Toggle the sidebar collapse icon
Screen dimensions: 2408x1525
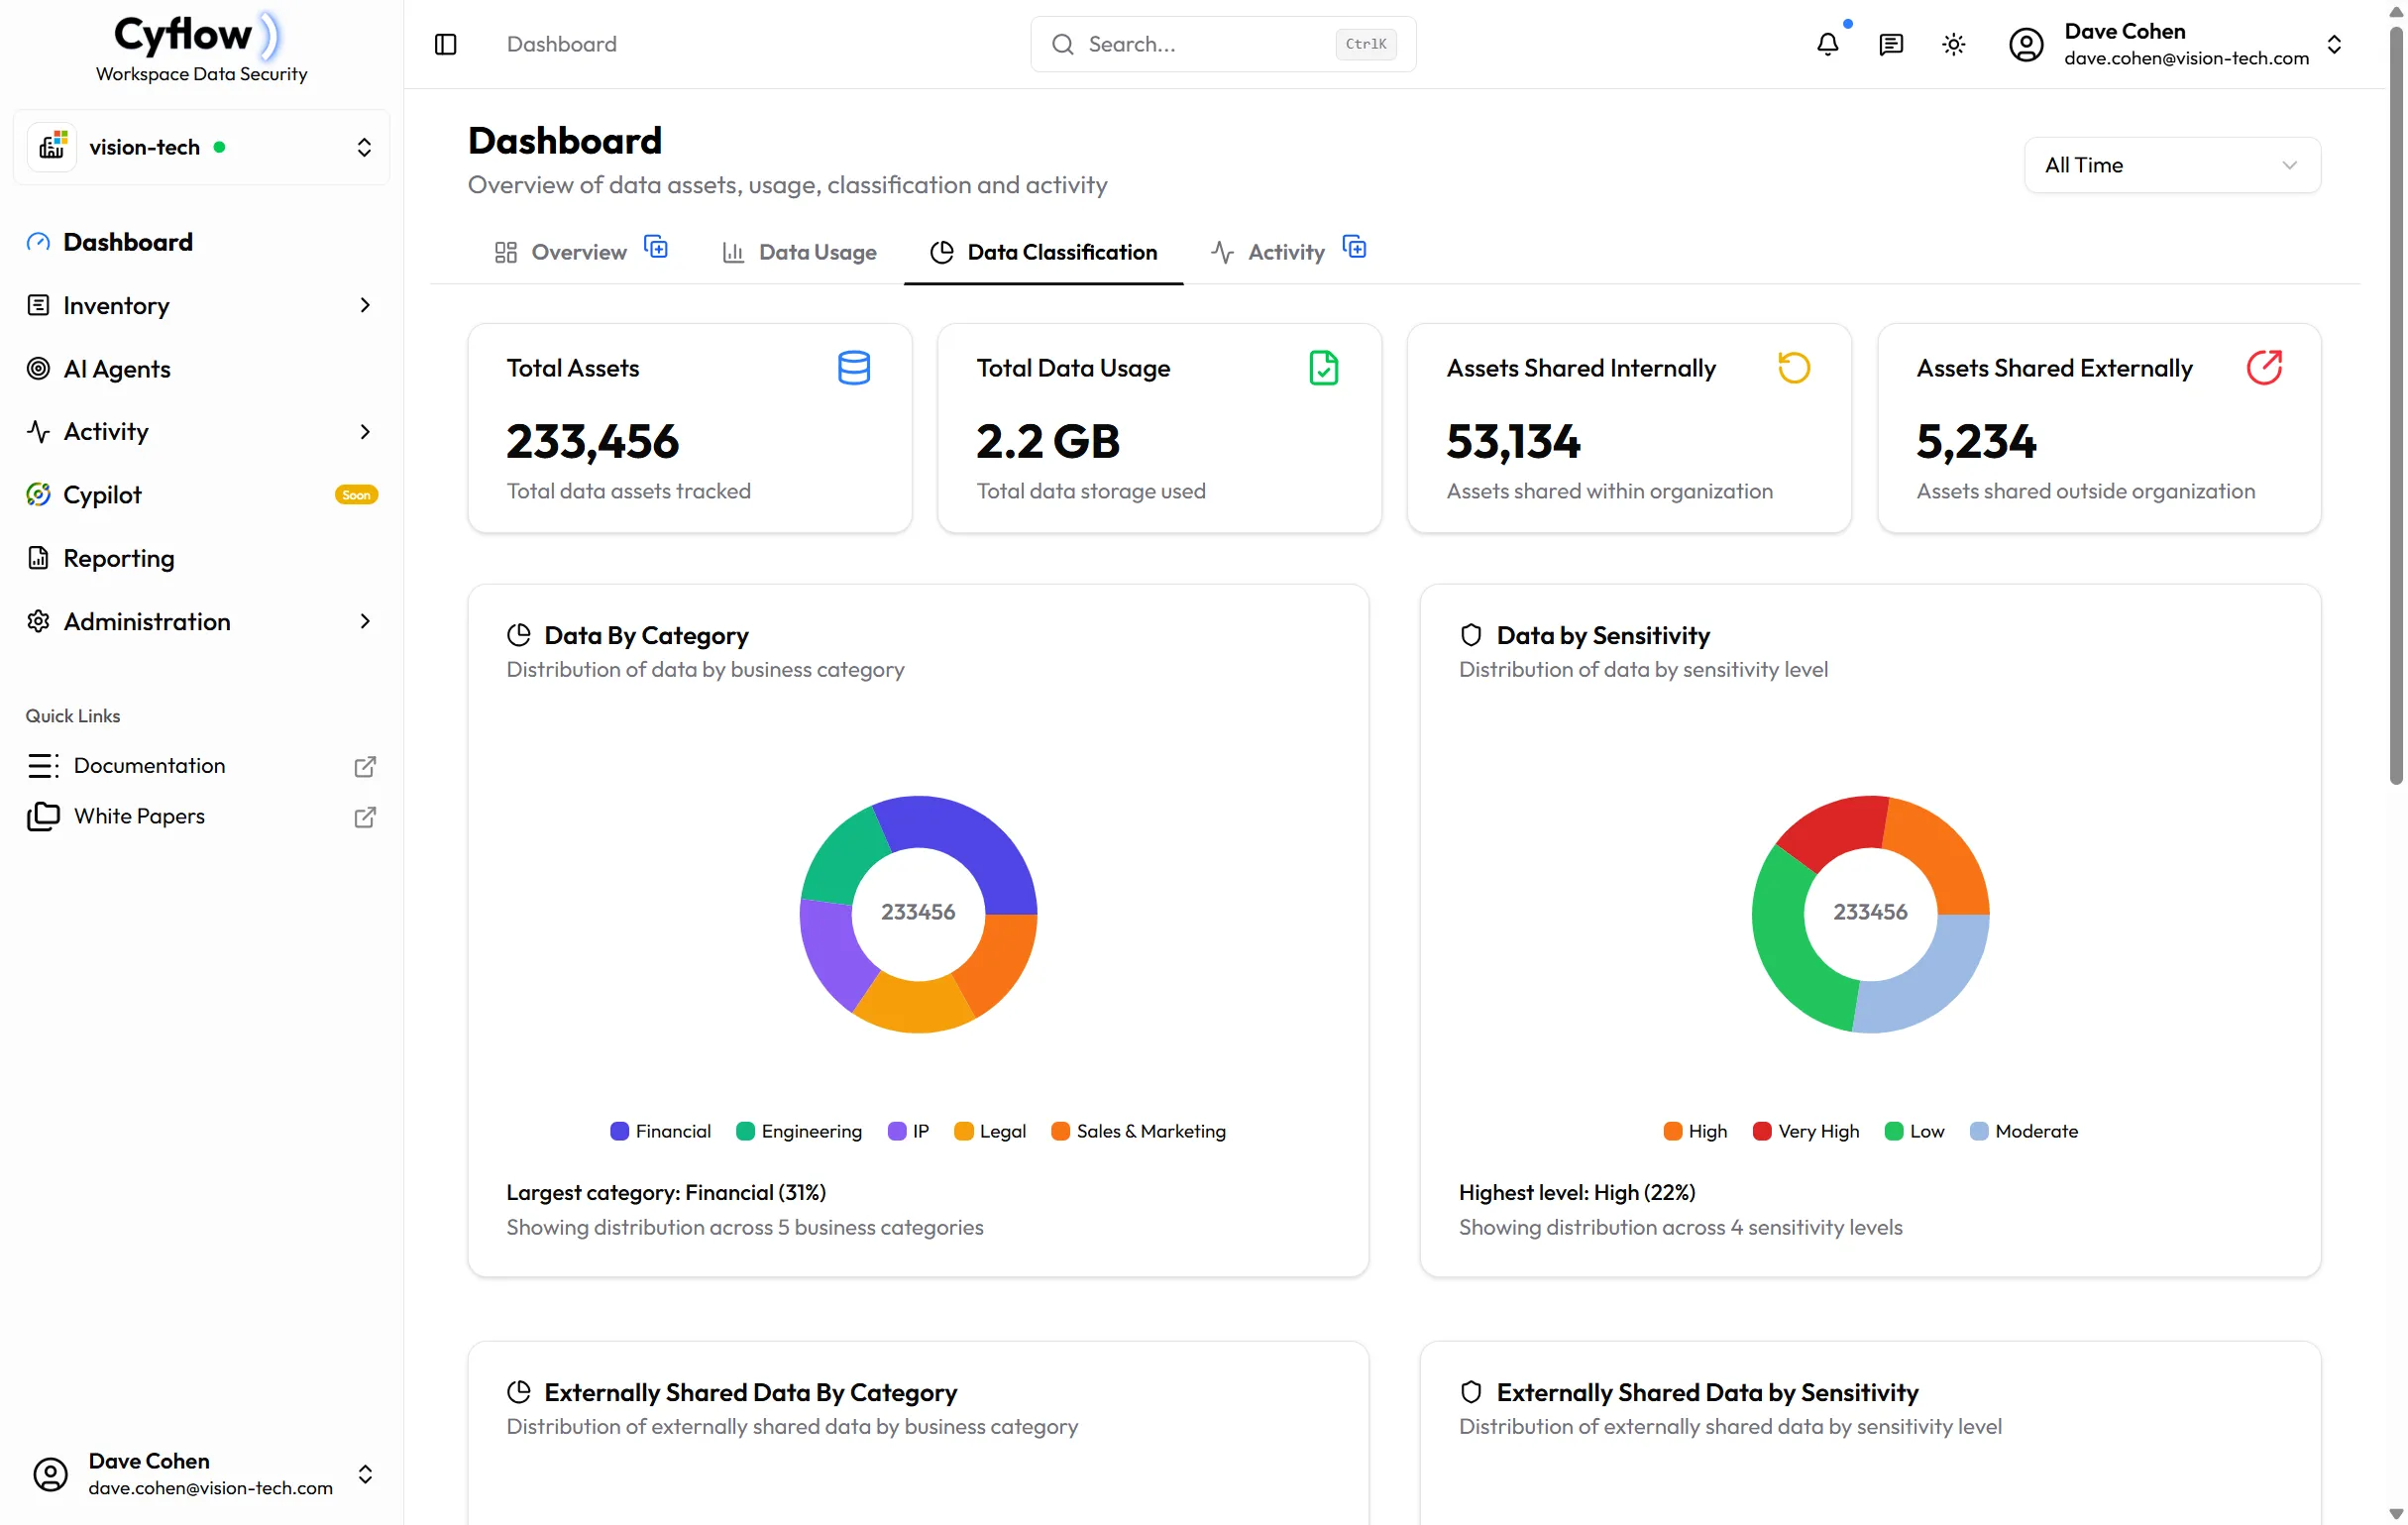coord(445,44)
